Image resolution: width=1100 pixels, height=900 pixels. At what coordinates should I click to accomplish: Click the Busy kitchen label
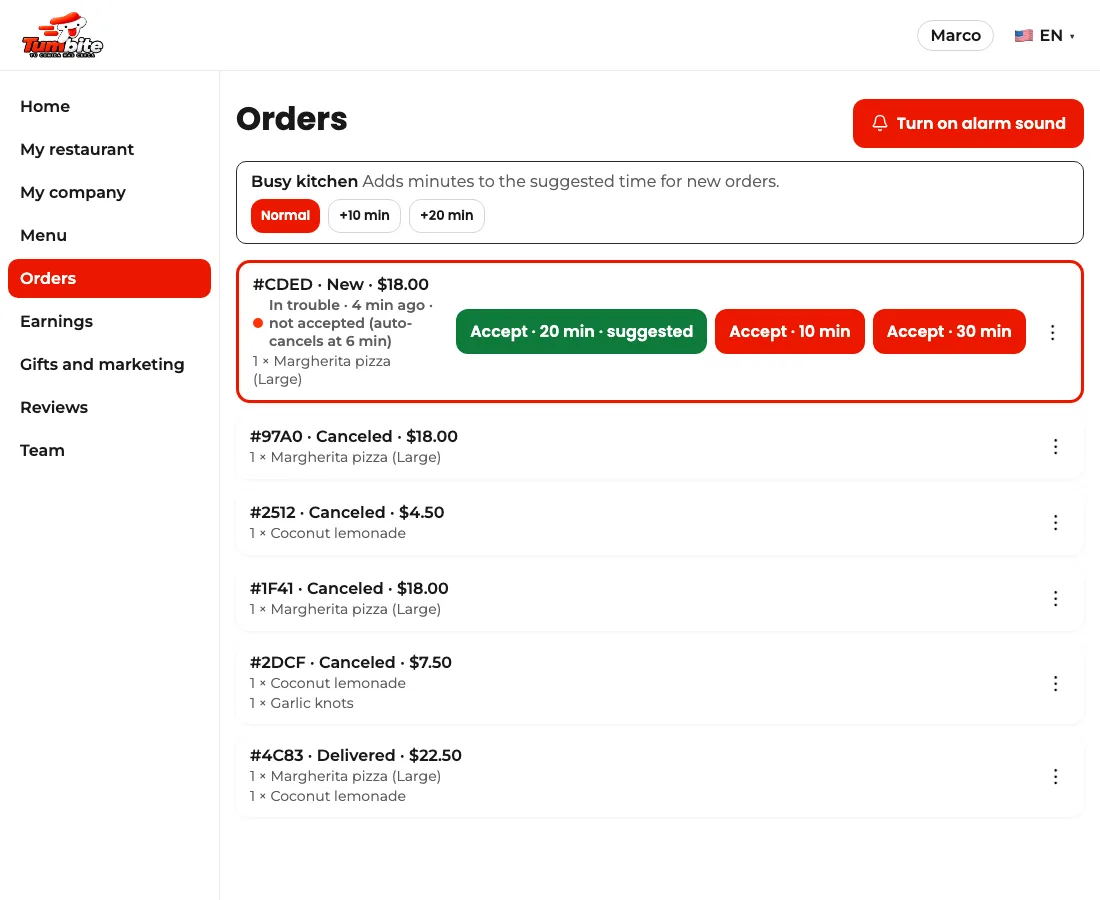(304, 181)
